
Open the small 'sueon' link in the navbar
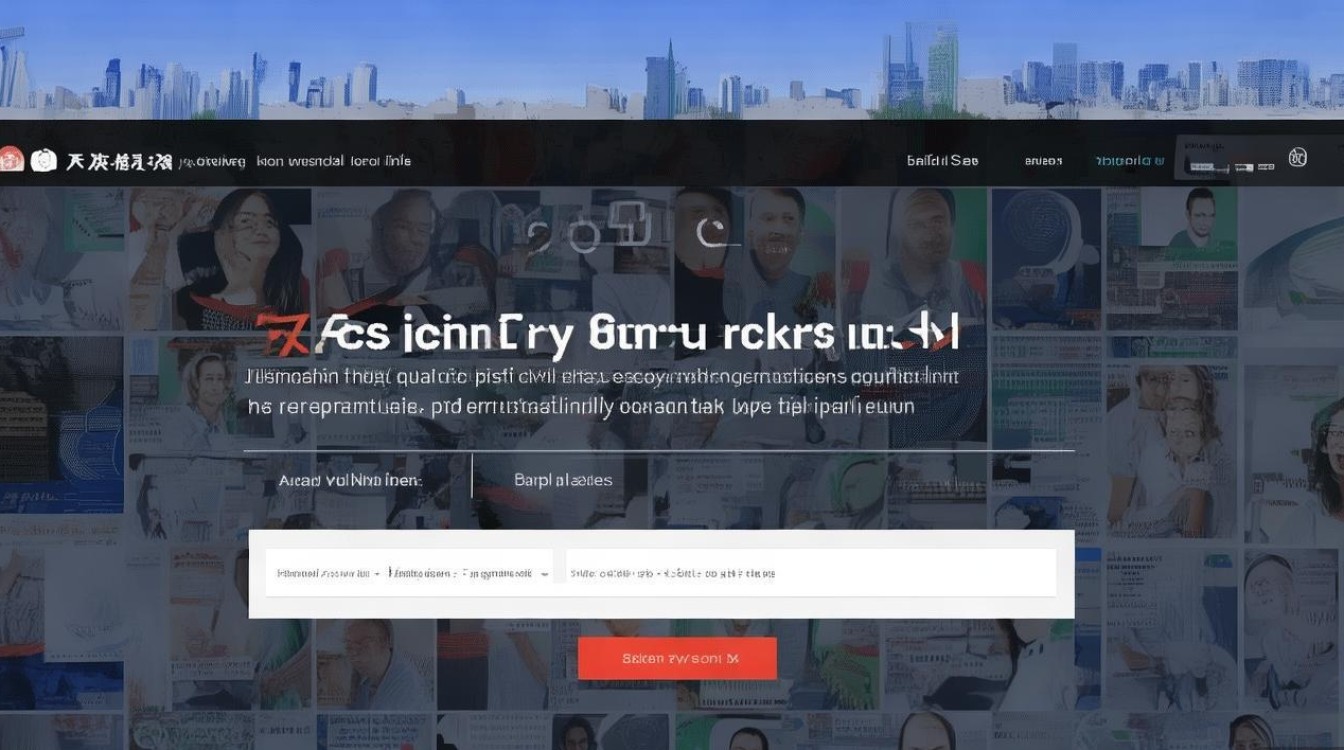1043,160
